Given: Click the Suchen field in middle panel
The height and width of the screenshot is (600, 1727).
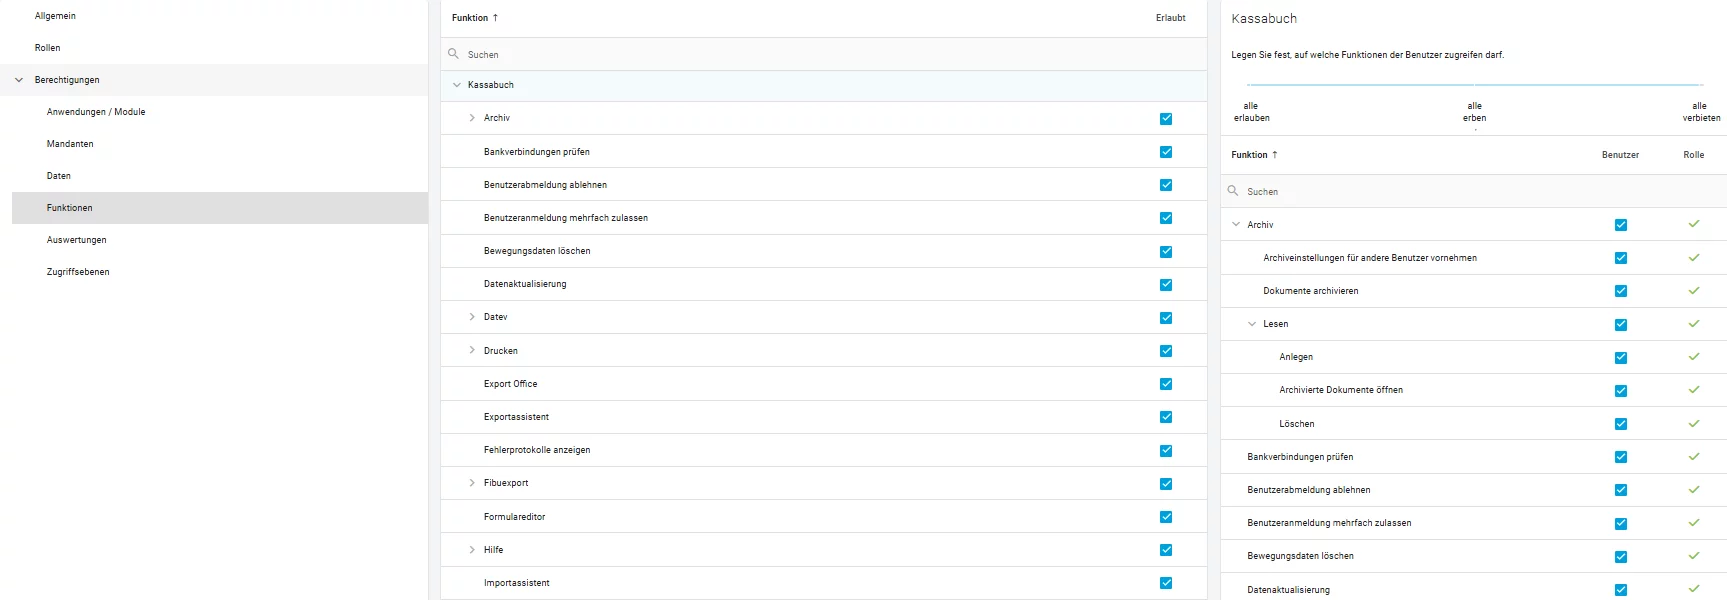Looking at the screenshot, I should [824, 54].
